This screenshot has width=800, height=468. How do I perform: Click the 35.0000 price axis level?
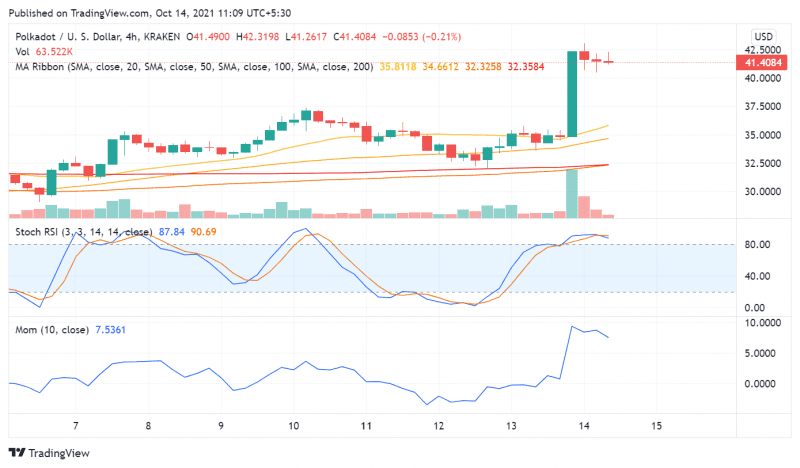pos(763,135)
